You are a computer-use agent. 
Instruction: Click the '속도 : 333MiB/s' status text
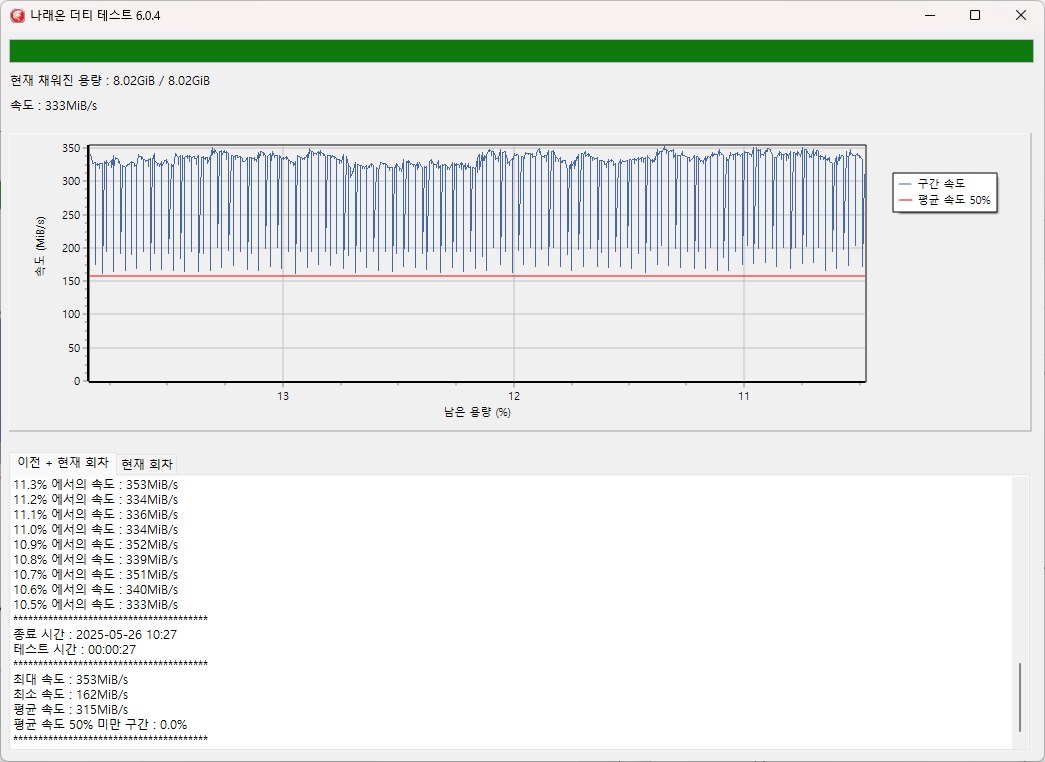pos(54,105)
